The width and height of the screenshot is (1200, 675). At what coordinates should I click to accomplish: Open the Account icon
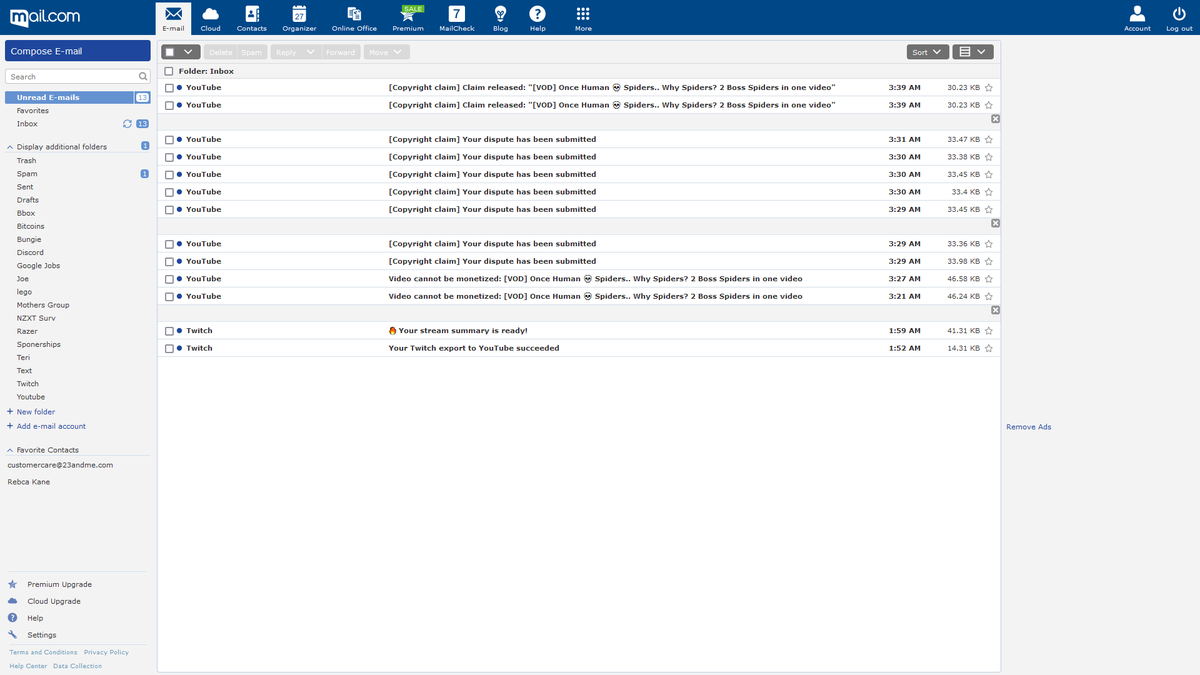pos(1137,14)
